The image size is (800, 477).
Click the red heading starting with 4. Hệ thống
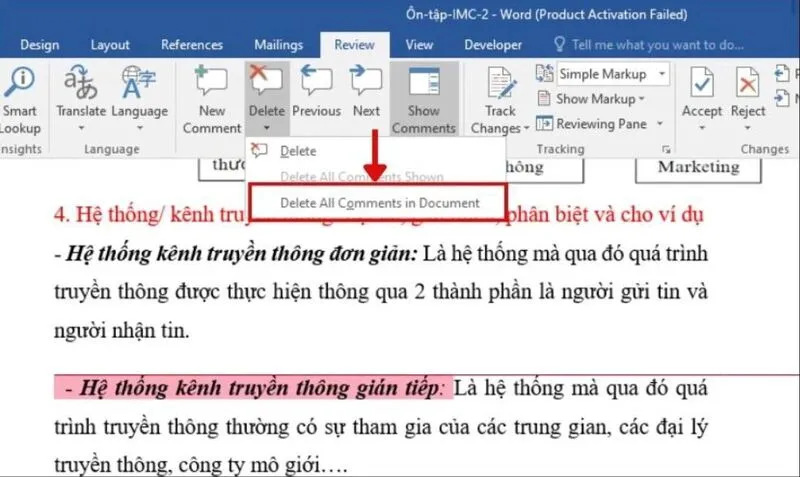coord(379,214)
